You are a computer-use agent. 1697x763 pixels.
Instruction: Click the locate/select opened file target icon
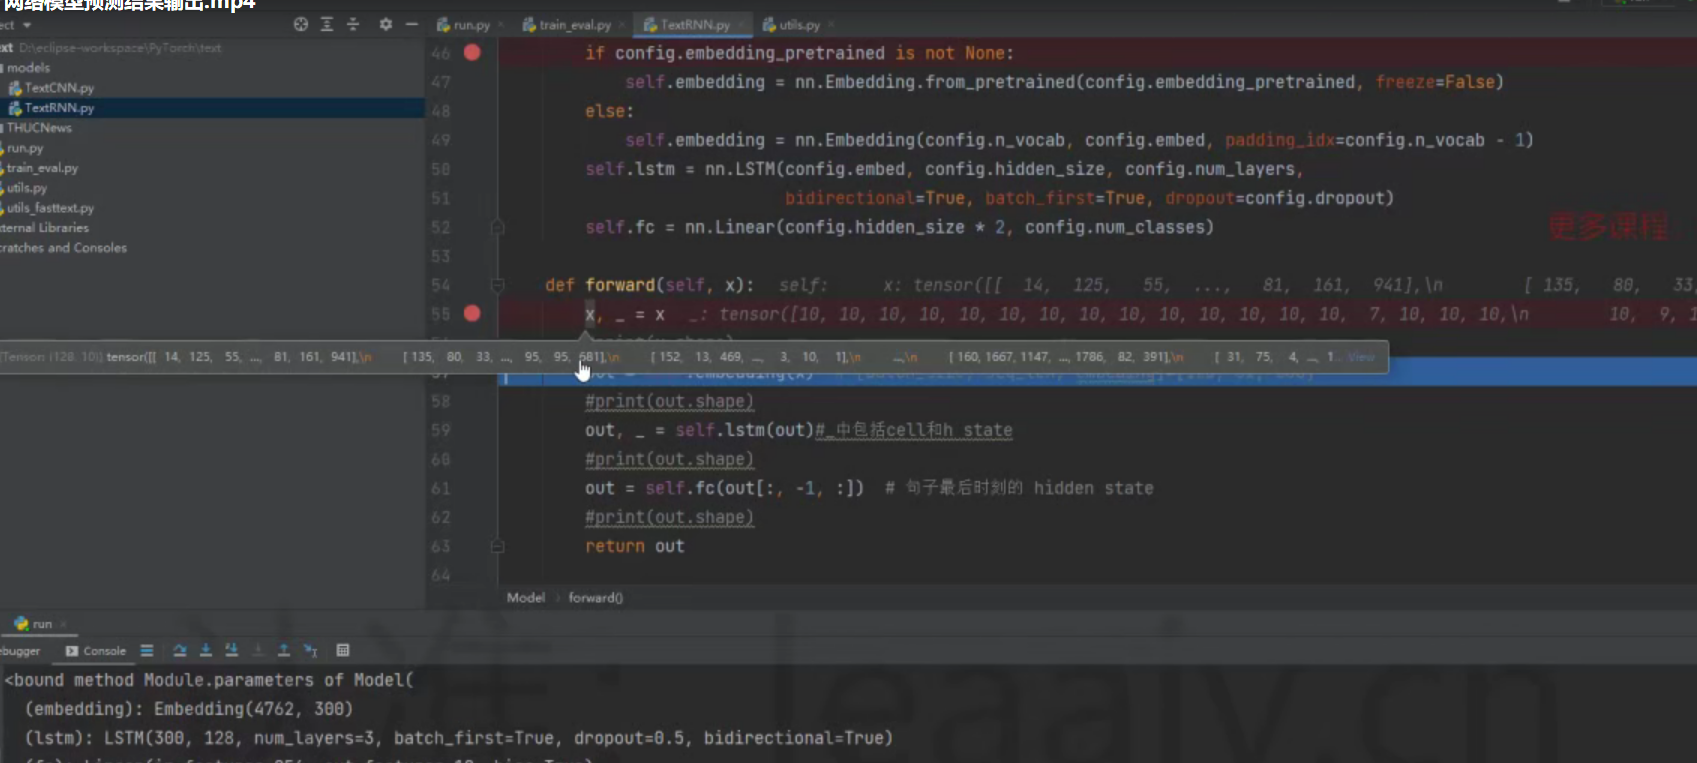[301, 24]
